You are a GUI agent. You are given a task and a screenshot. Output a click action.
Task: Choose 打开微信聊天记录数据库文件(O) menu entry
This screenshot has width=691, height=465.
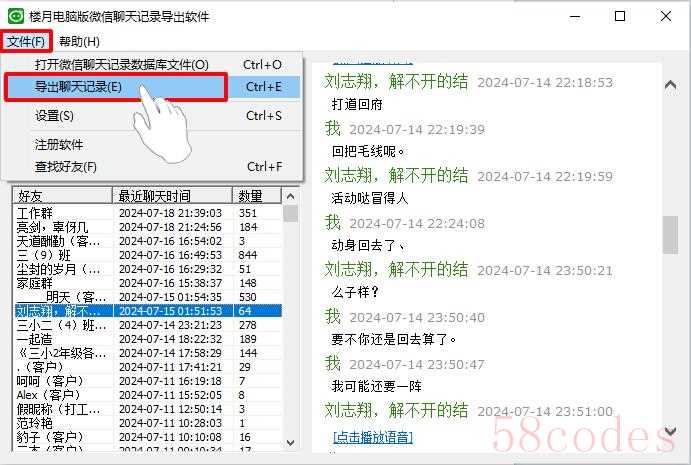(152, 64)
